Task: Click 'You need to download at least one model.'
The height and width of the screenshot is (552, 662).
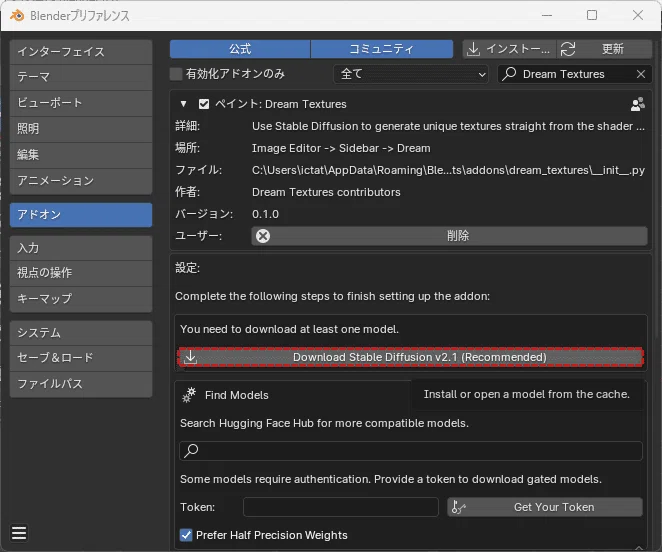Action: click(289, 329)
